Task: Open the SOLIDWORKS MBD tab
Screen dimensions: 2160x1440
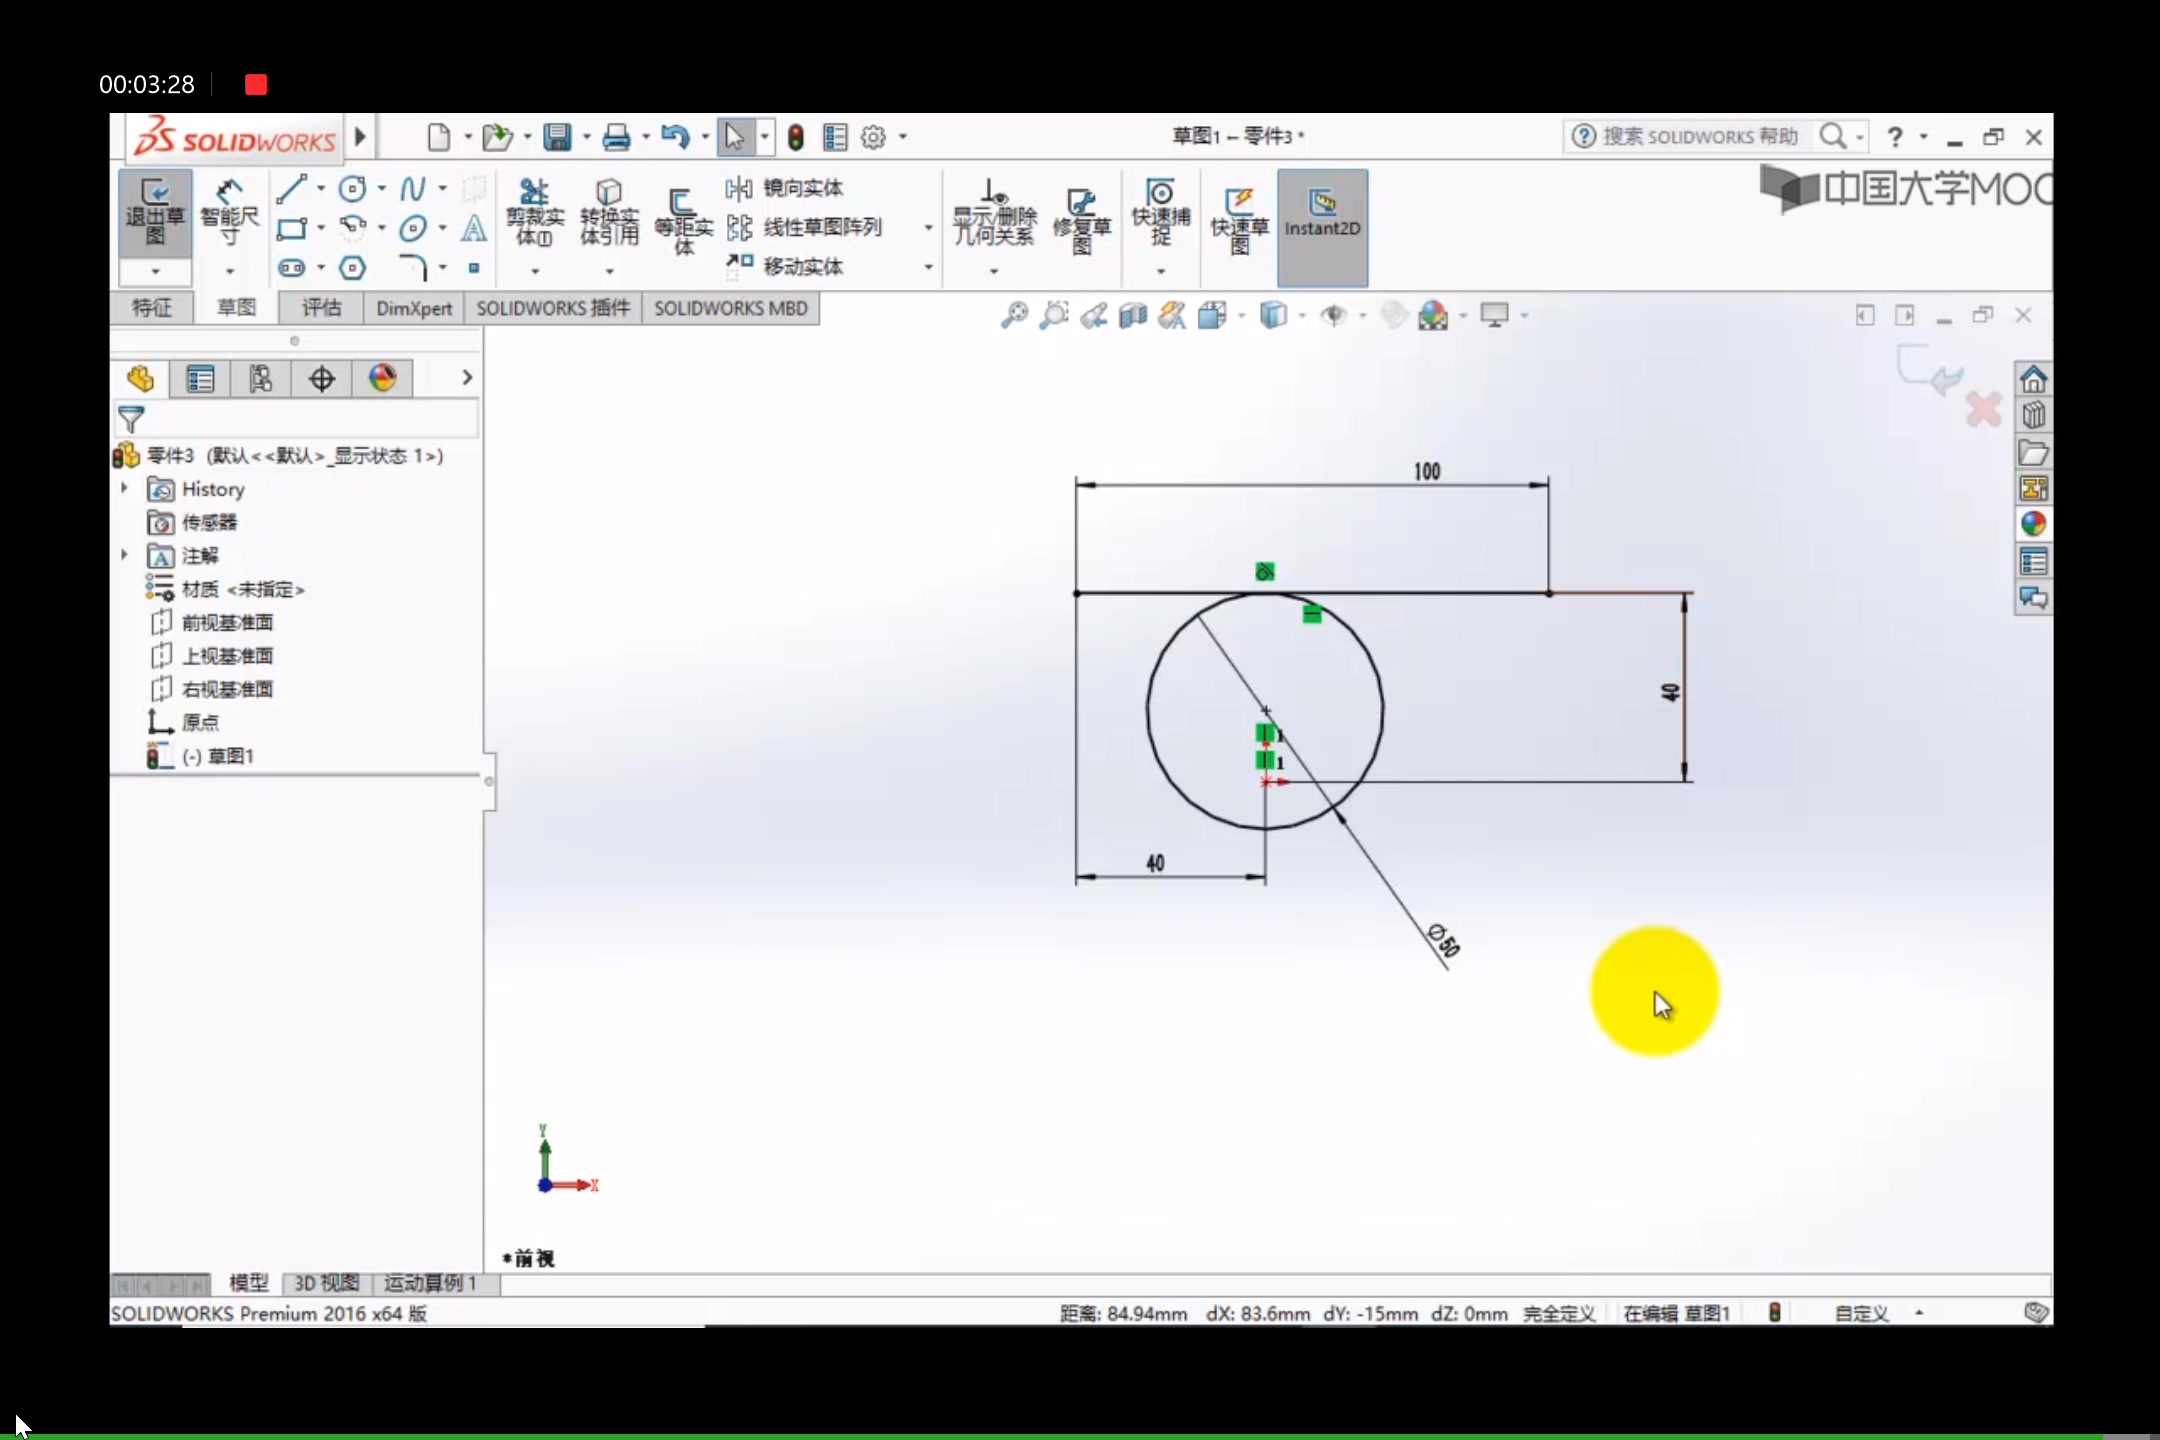Action: (730, 308)
